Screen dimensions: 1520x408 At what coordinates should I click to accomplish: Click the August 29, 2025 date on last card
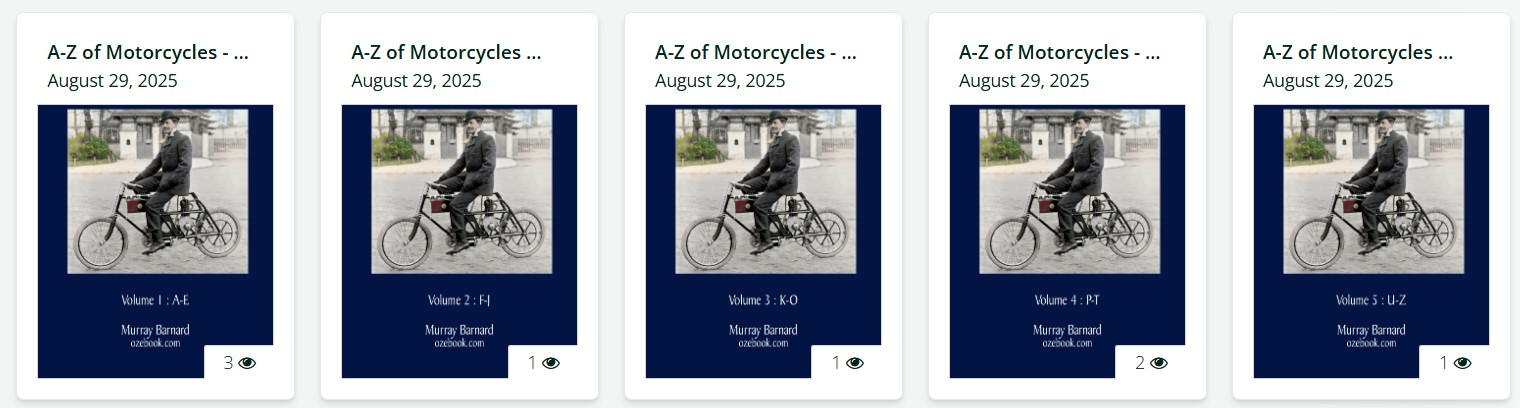(1328, 81)
